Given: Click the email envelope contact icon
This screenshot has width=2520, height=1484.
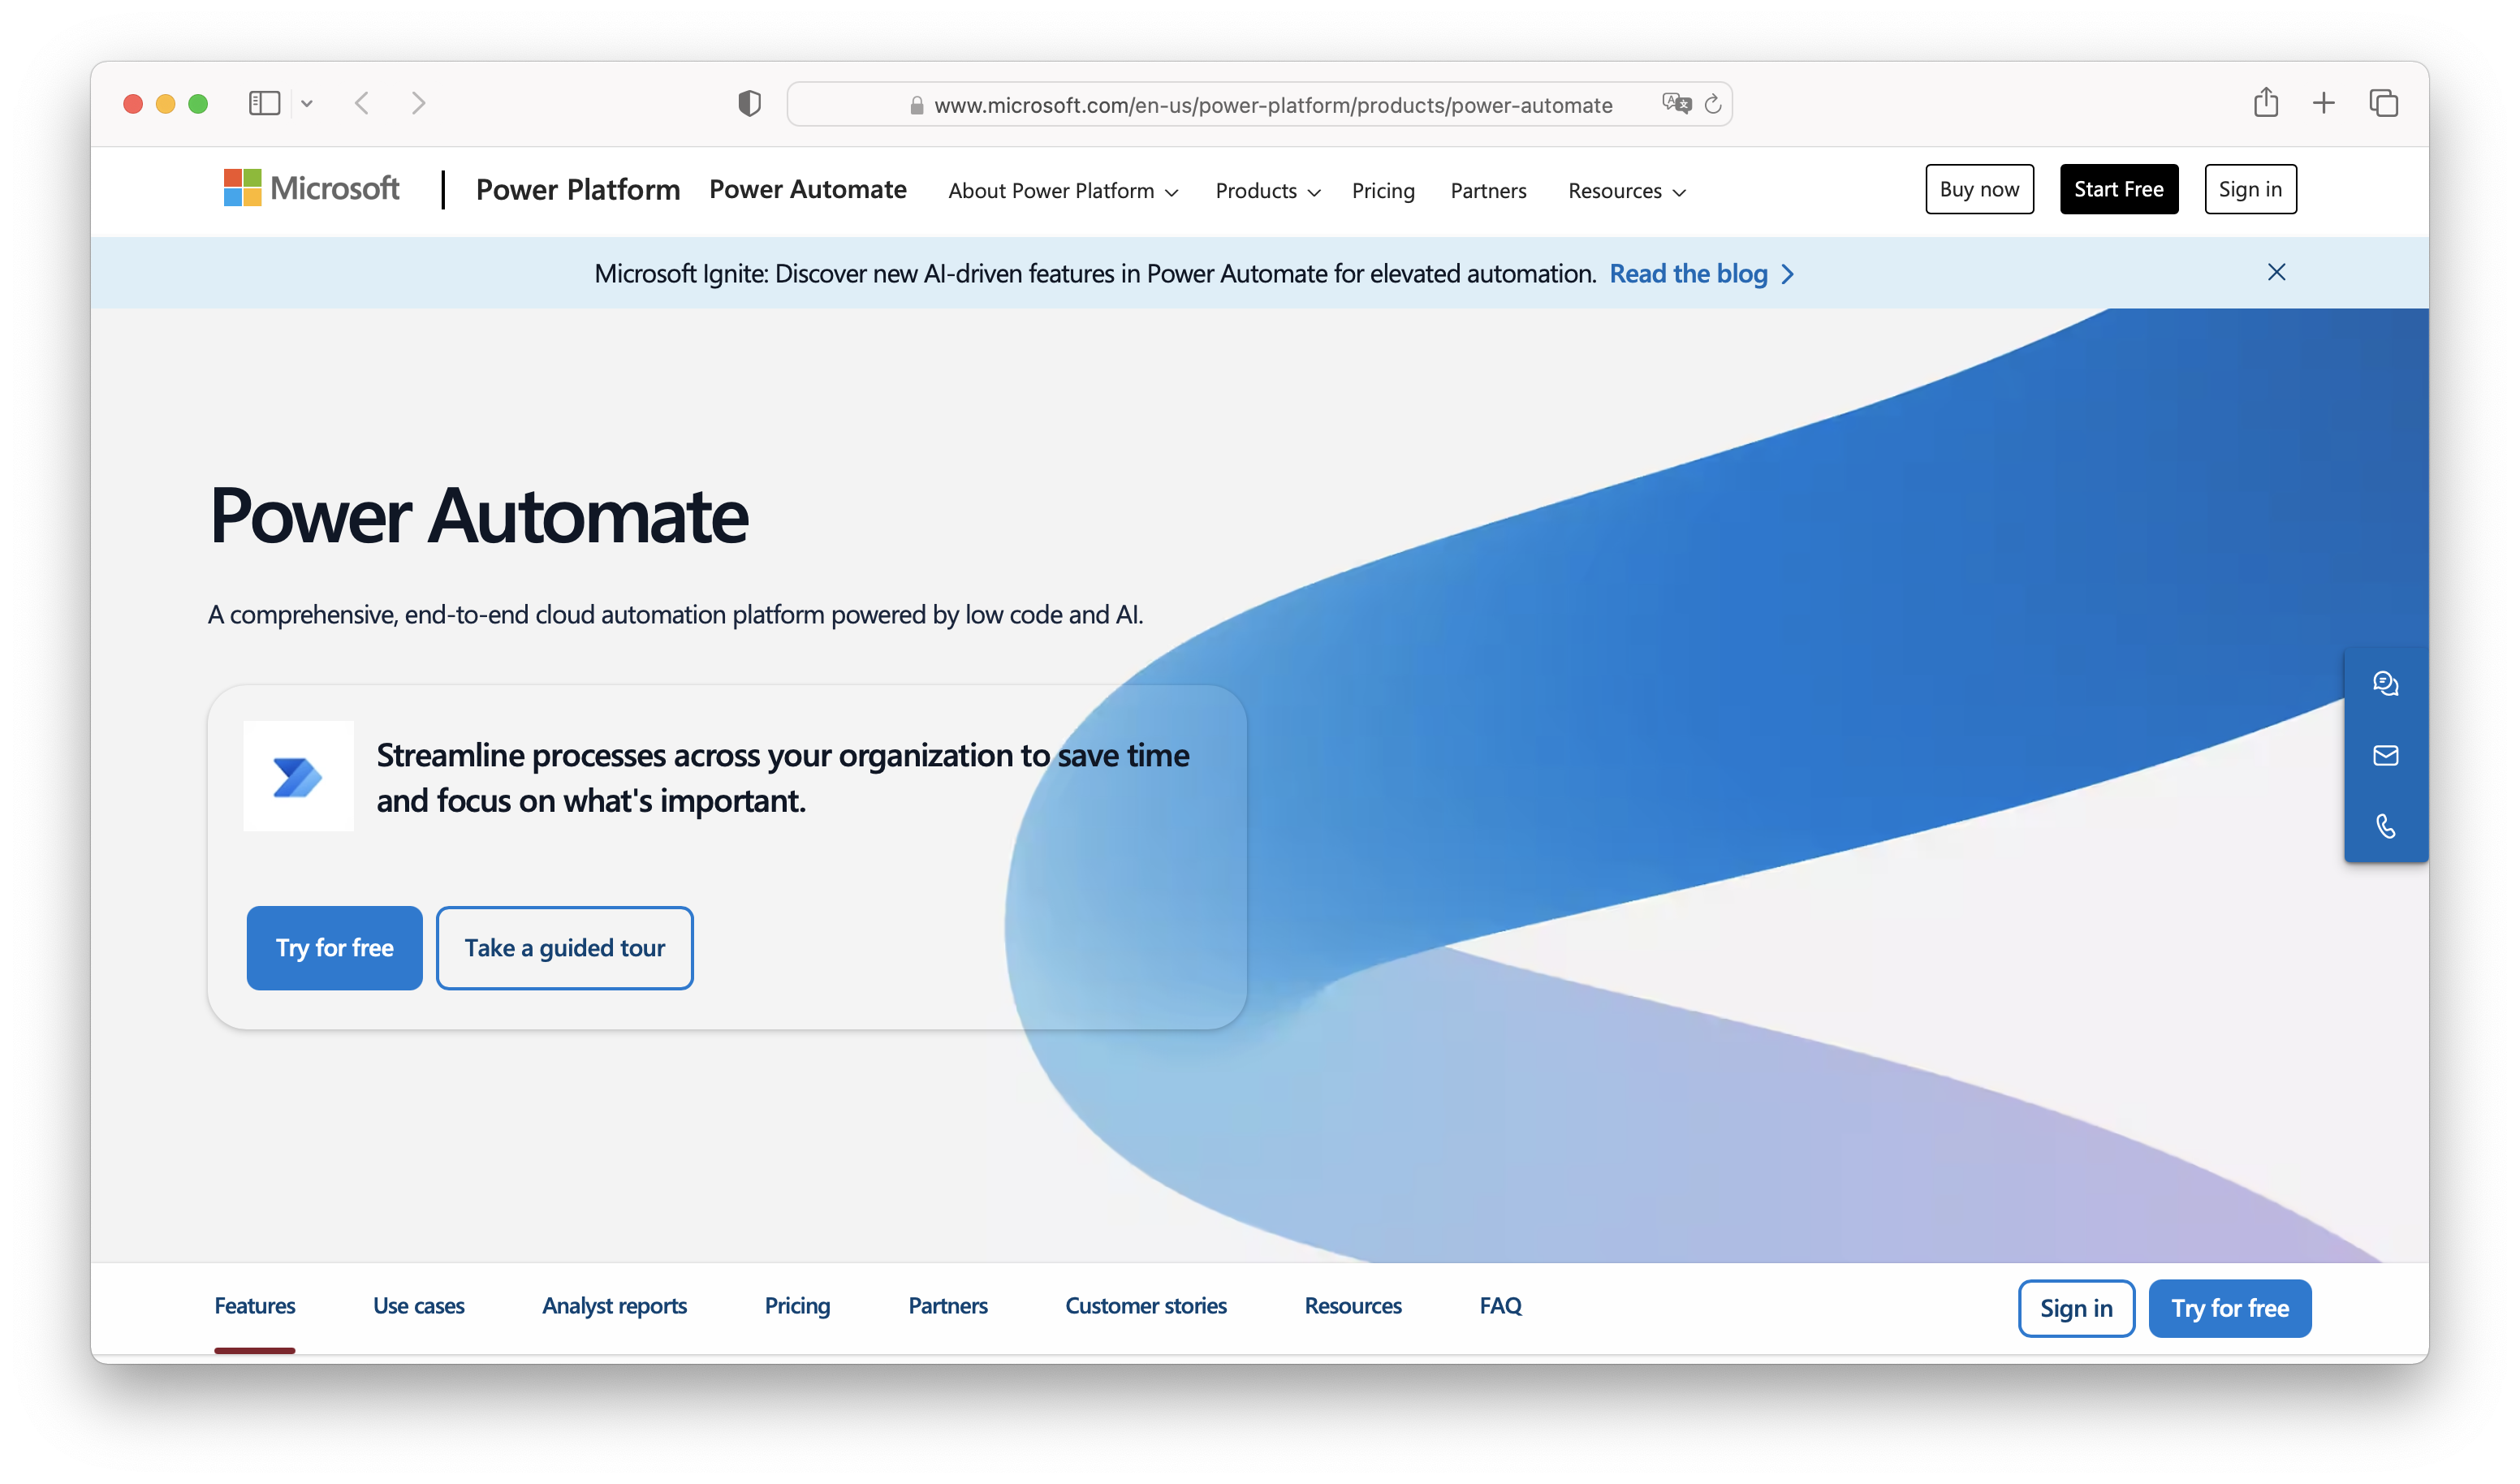Looking at the screenshot, I should point(2385,755).
